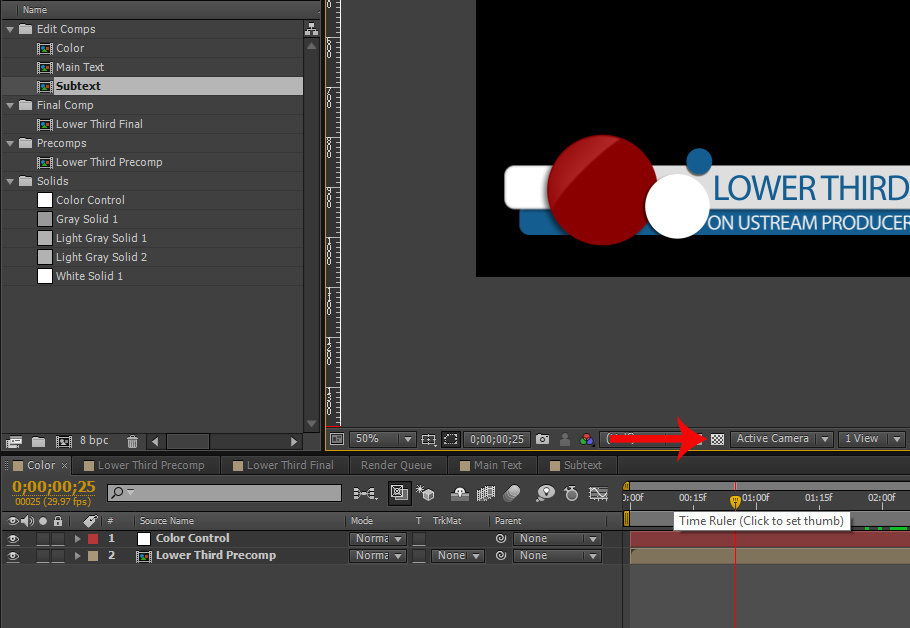Collapse the Solids folder
The image size is (910, 628).
pos(10,181)
